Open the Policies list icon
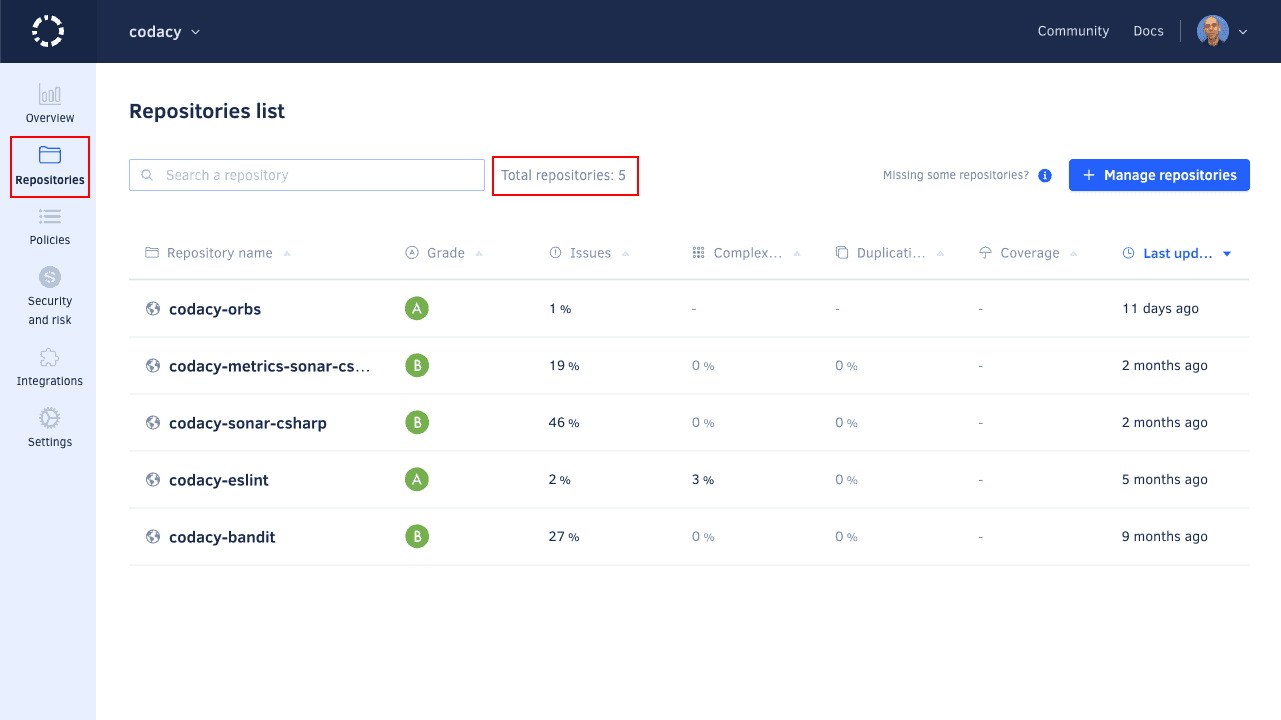This screenshot has width=1281, height=720. pos(50,216)
